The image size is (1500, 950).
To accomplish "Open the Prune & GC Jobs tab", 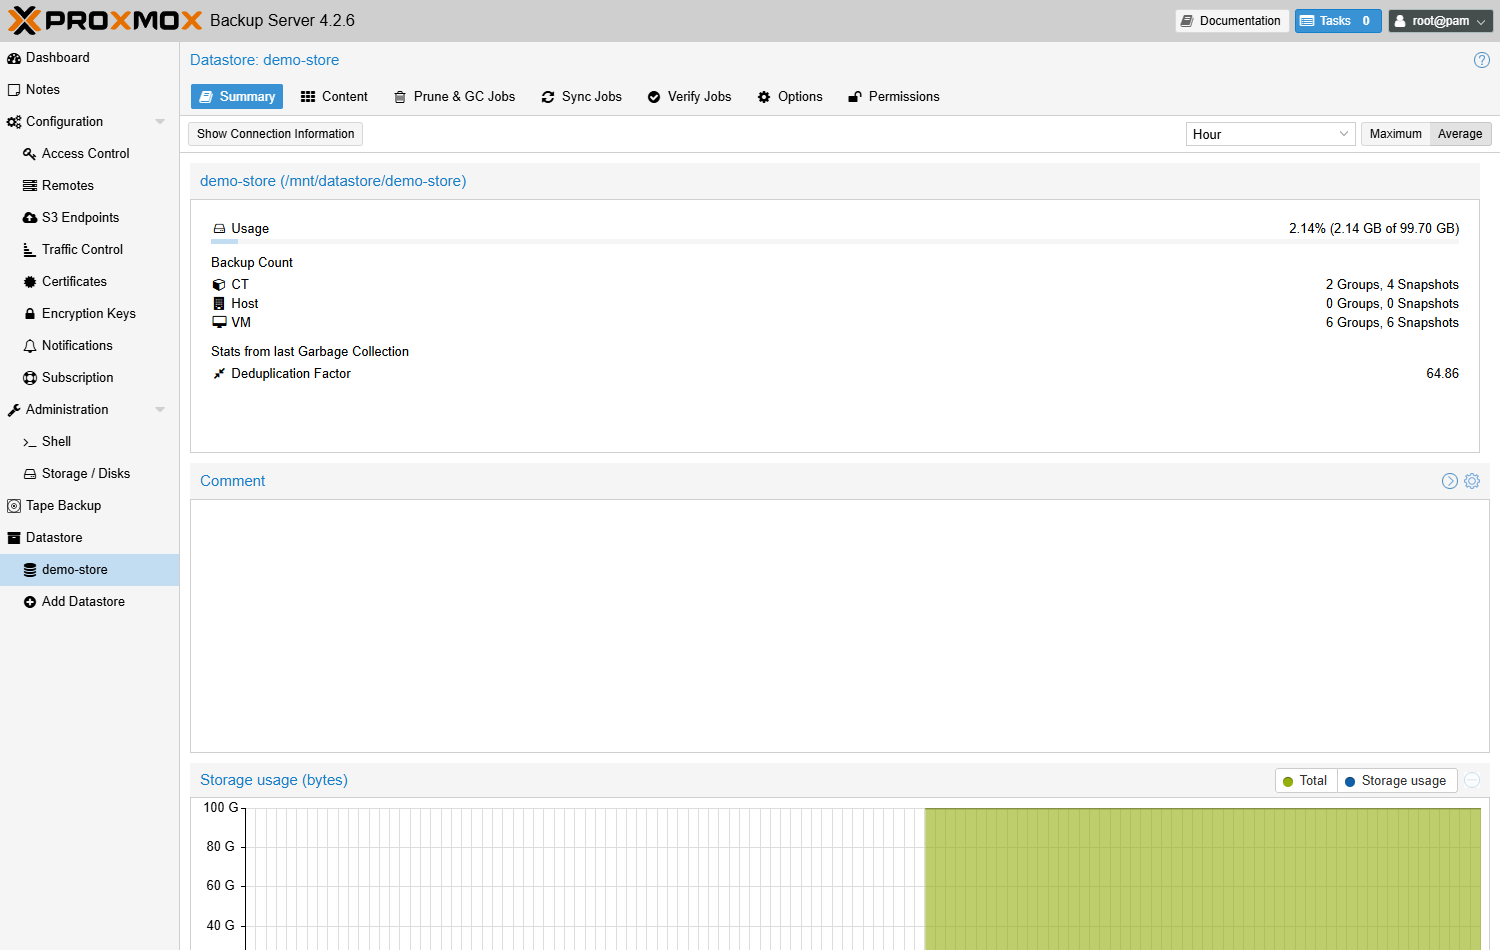I will (x=454, y=97).
